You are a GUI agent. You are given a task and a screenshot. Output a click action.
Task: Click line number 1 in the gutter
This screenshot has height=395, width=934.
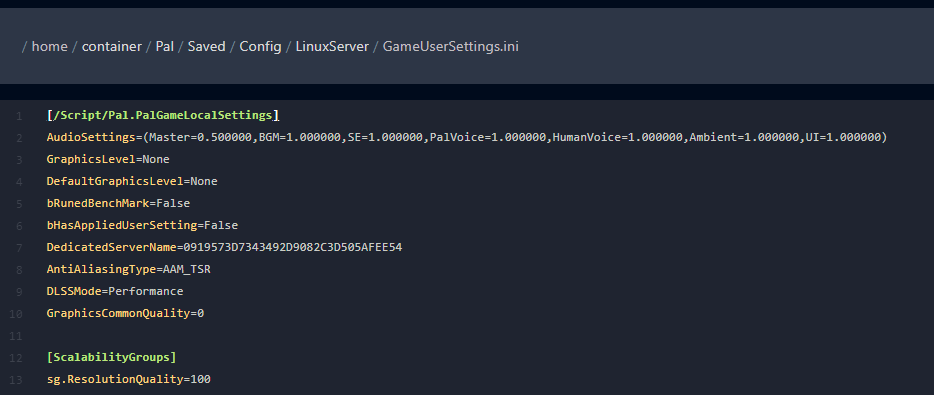pos(20,116)
